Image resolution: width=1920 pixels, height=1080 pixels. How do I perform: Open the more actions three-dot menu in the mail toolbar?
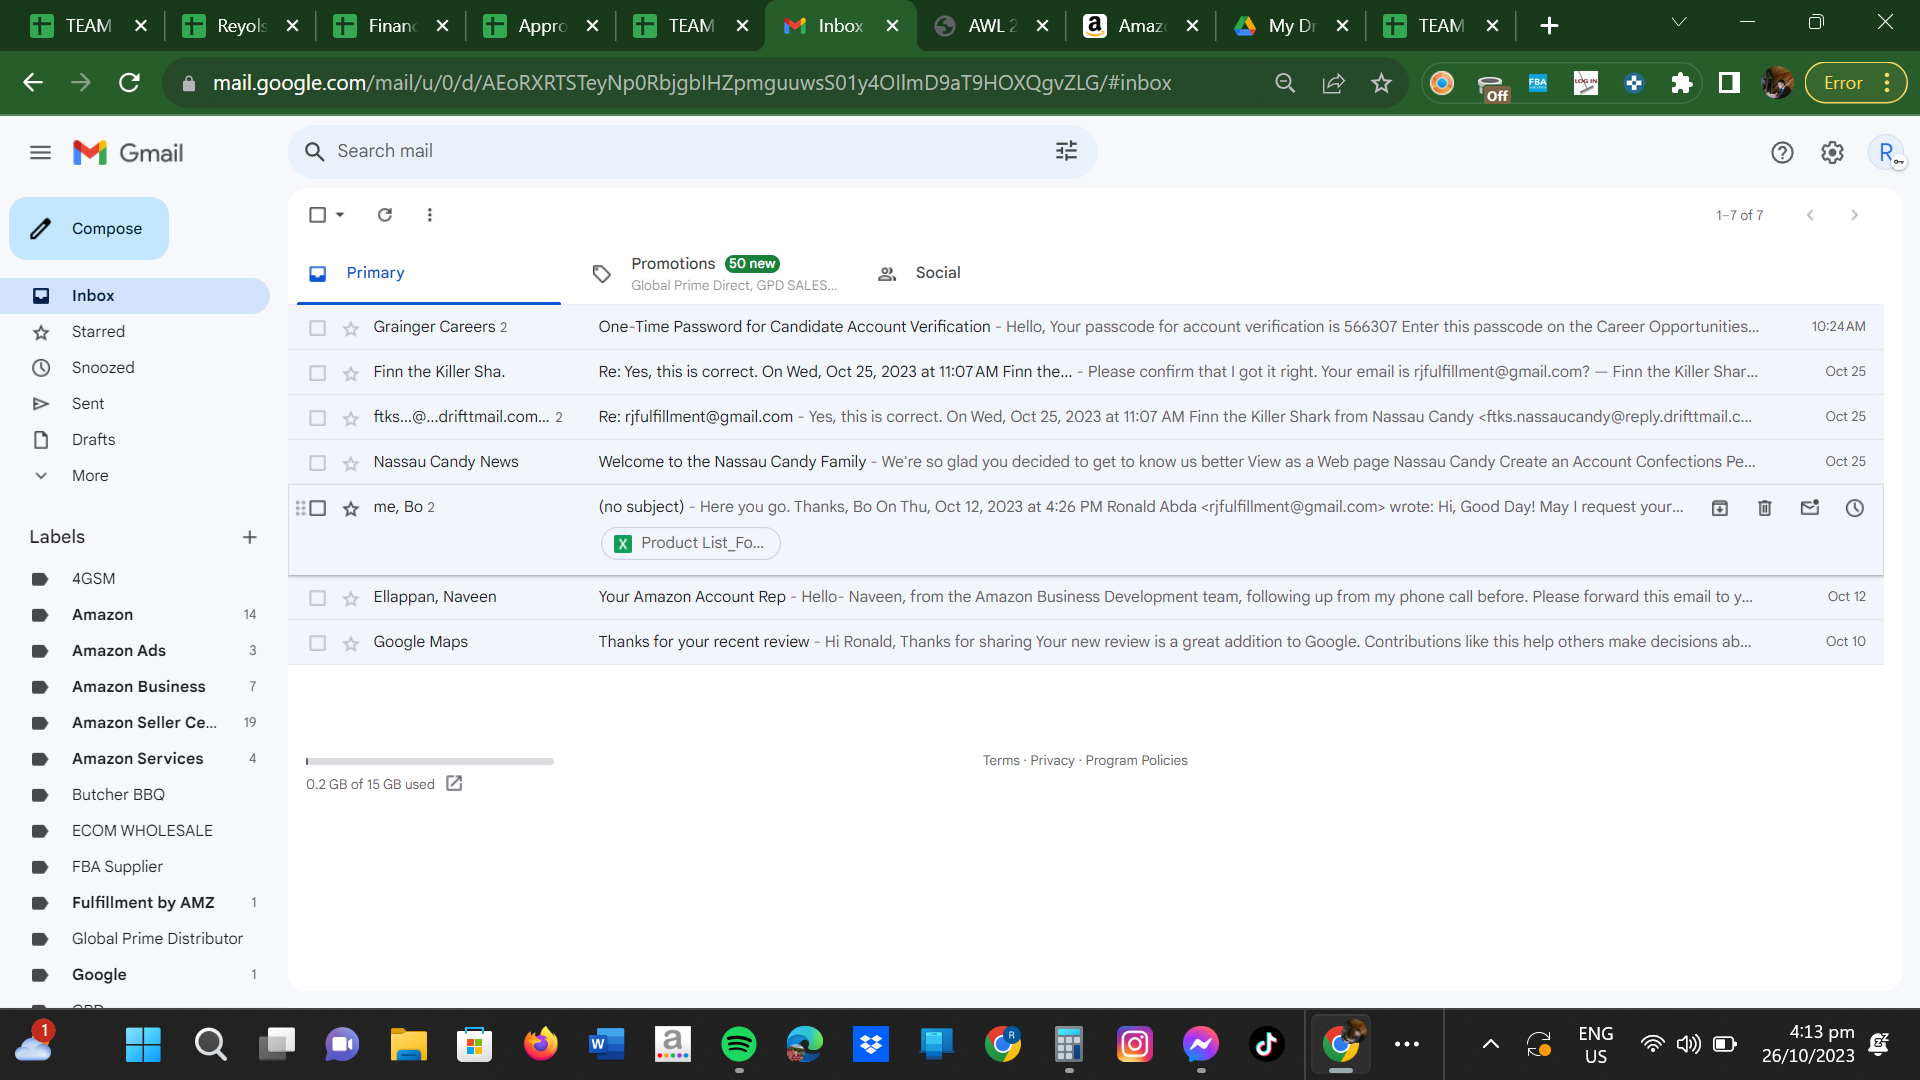pyautogui.click(x=430, y=215)
